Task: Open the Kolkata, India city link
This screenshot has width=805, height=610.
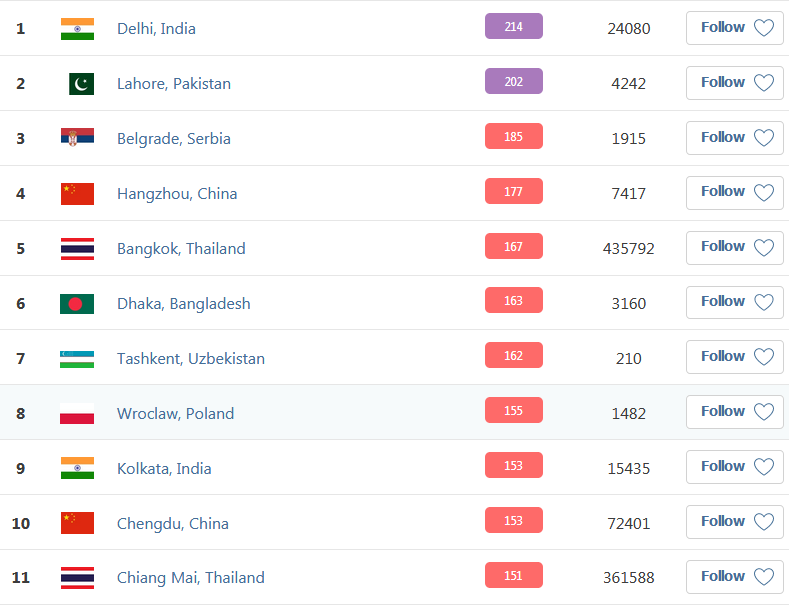Action: click(164, 468)
